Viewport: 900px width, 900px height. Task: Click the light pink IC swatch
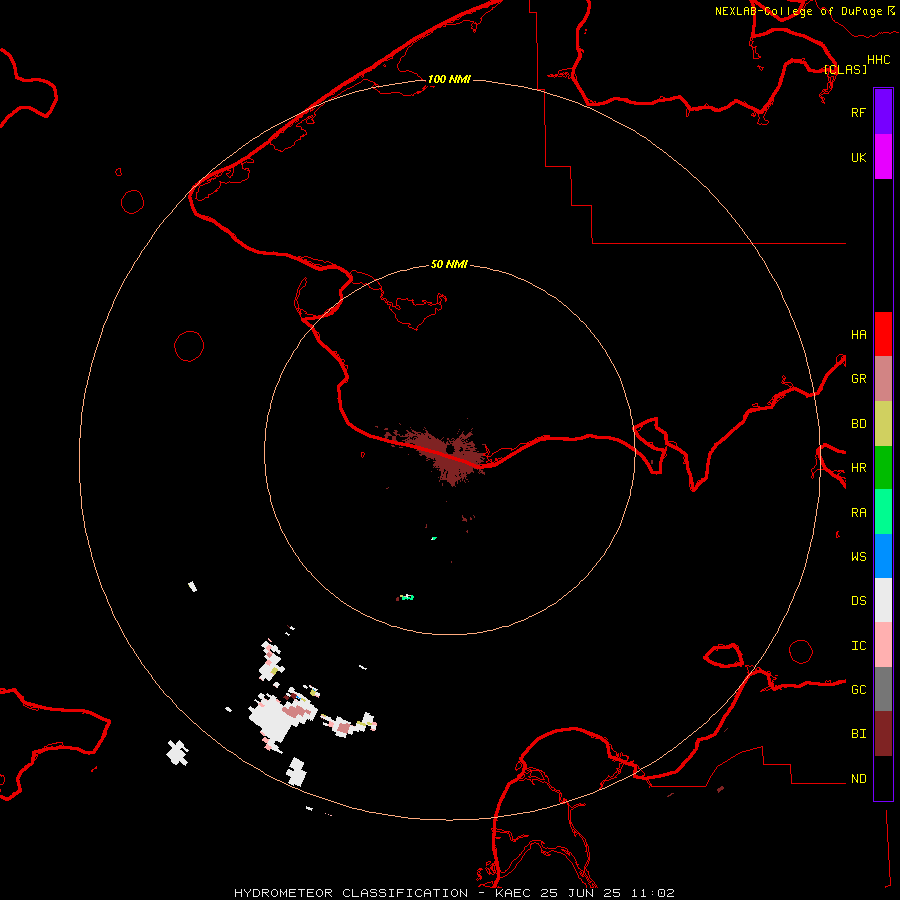[883, 645]
